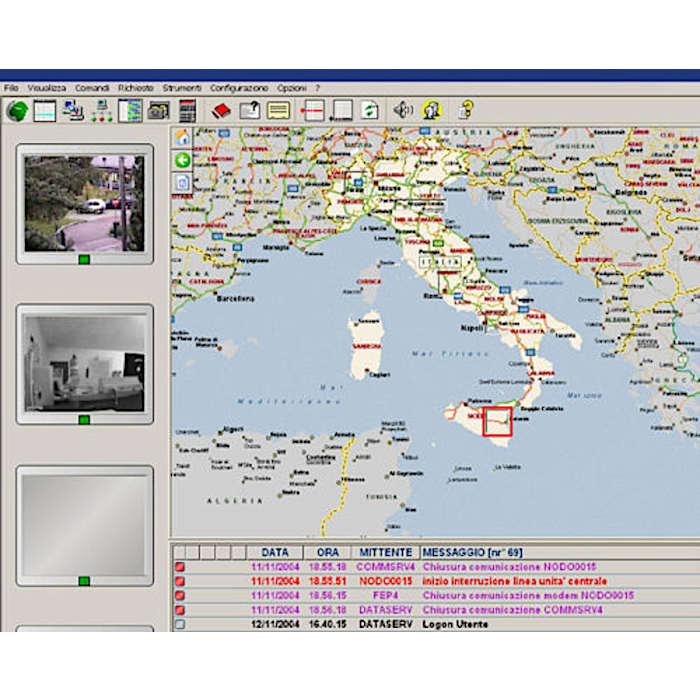Click the connected computers toolbar icon
Screen dimensions: 700x700
tap(73, 111)
